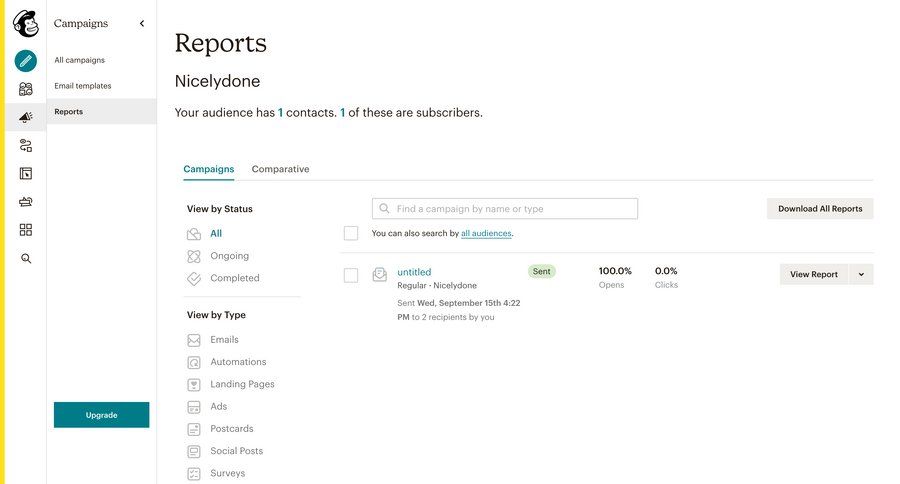The width and height of the screenshot is (900, 484).
Task: Click the contacts count number 1
Action: (x=281, y=113)
